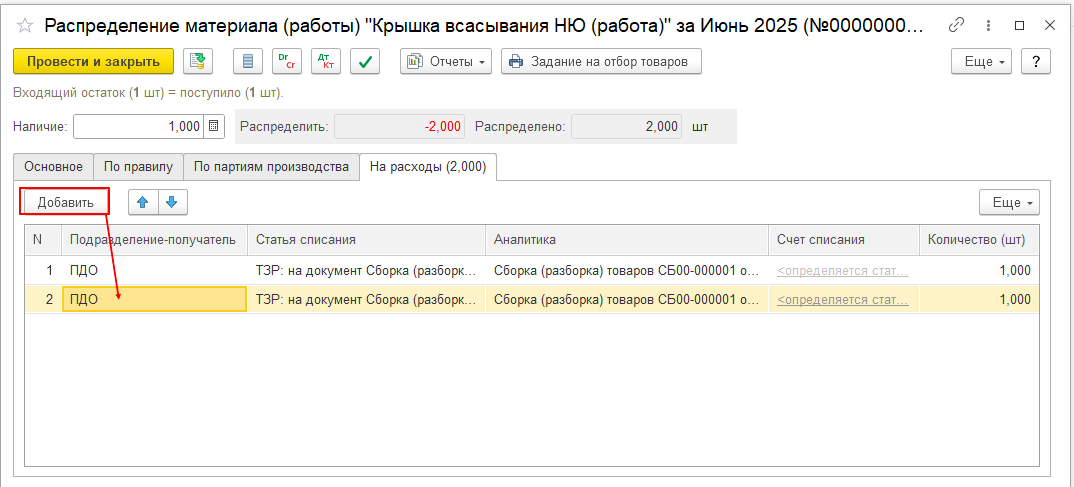Open the table's Еще menu

[x=1009, y=202]
